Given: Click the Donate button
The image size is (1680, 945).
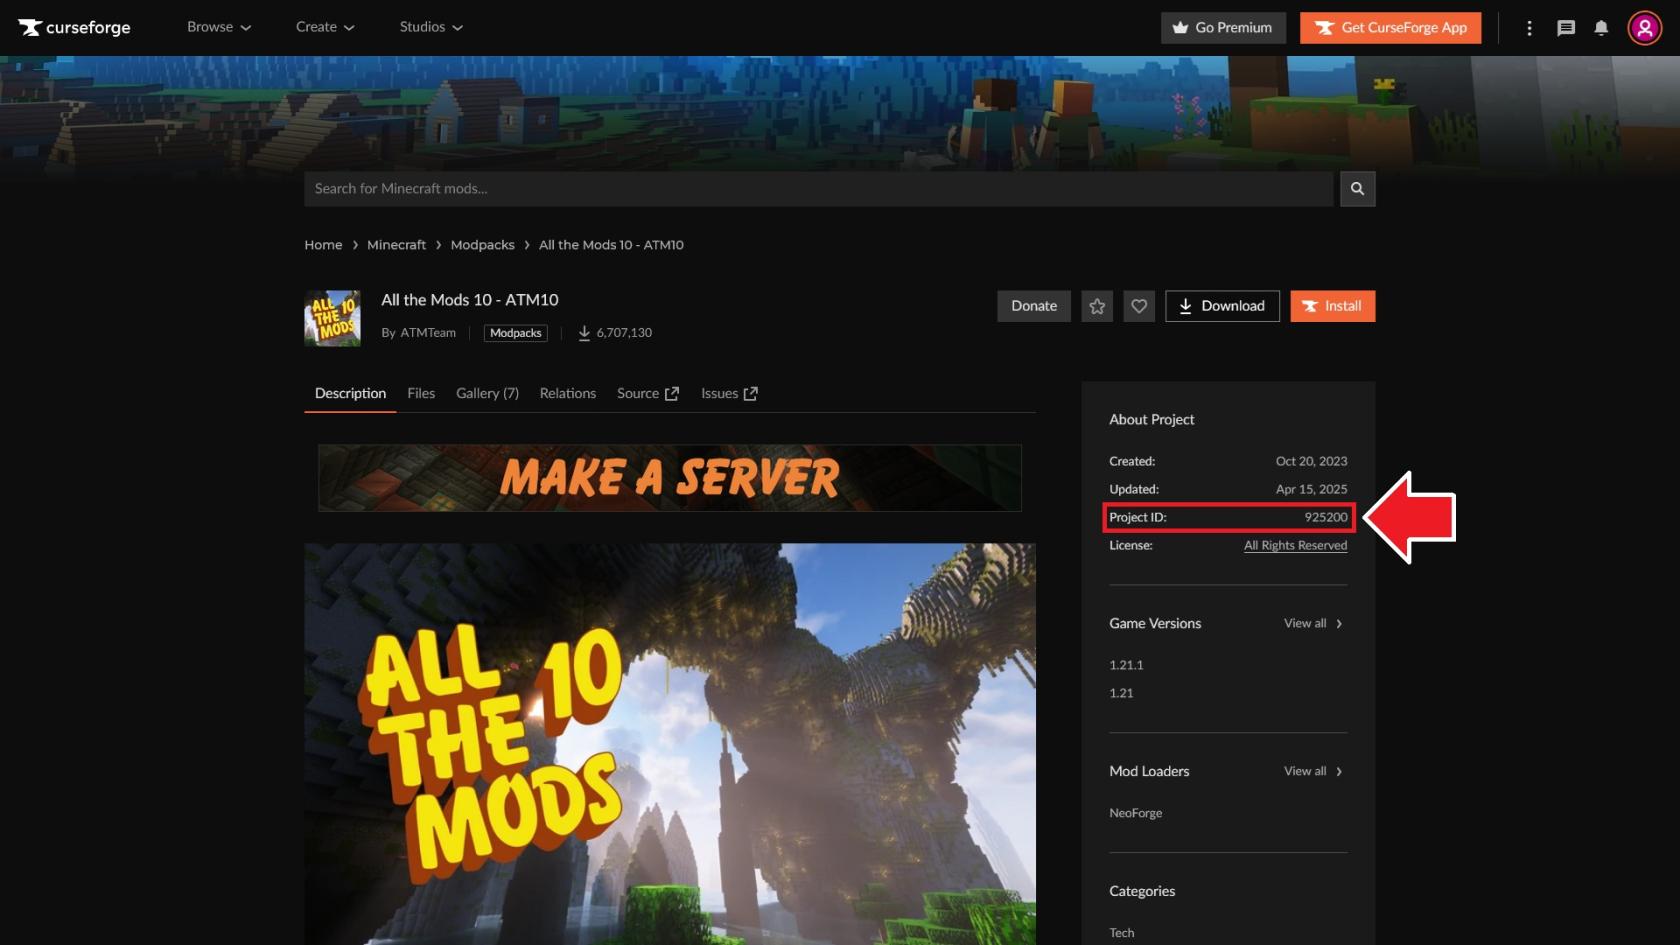Looking at the screenshot, I should [x=1034, y=306].
